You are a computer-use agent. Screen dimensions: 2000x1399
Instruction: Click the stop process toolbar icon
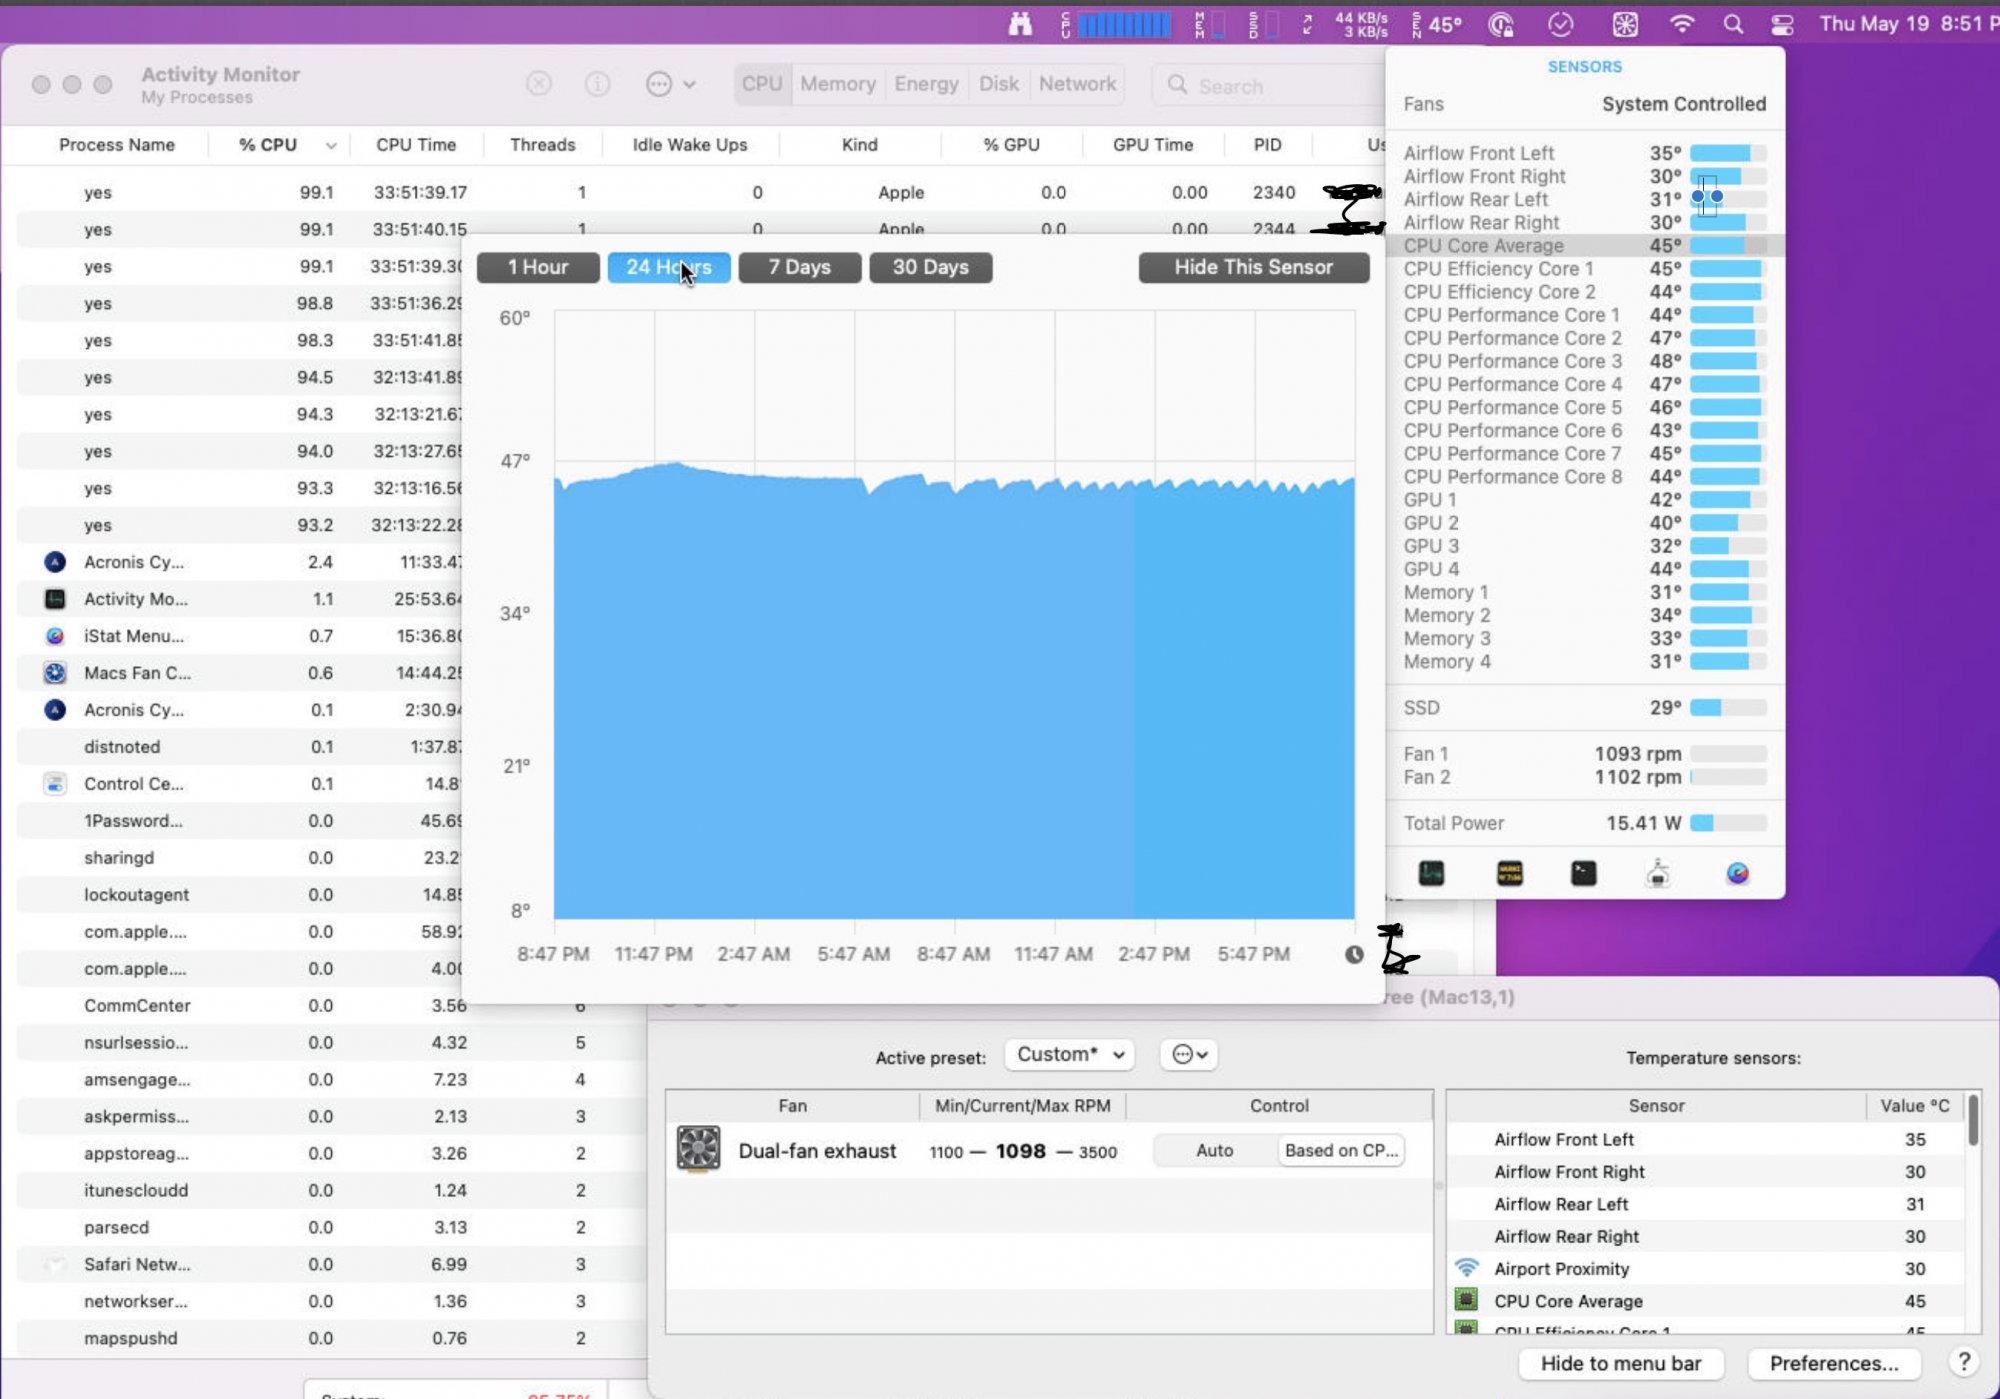[539, 84]
